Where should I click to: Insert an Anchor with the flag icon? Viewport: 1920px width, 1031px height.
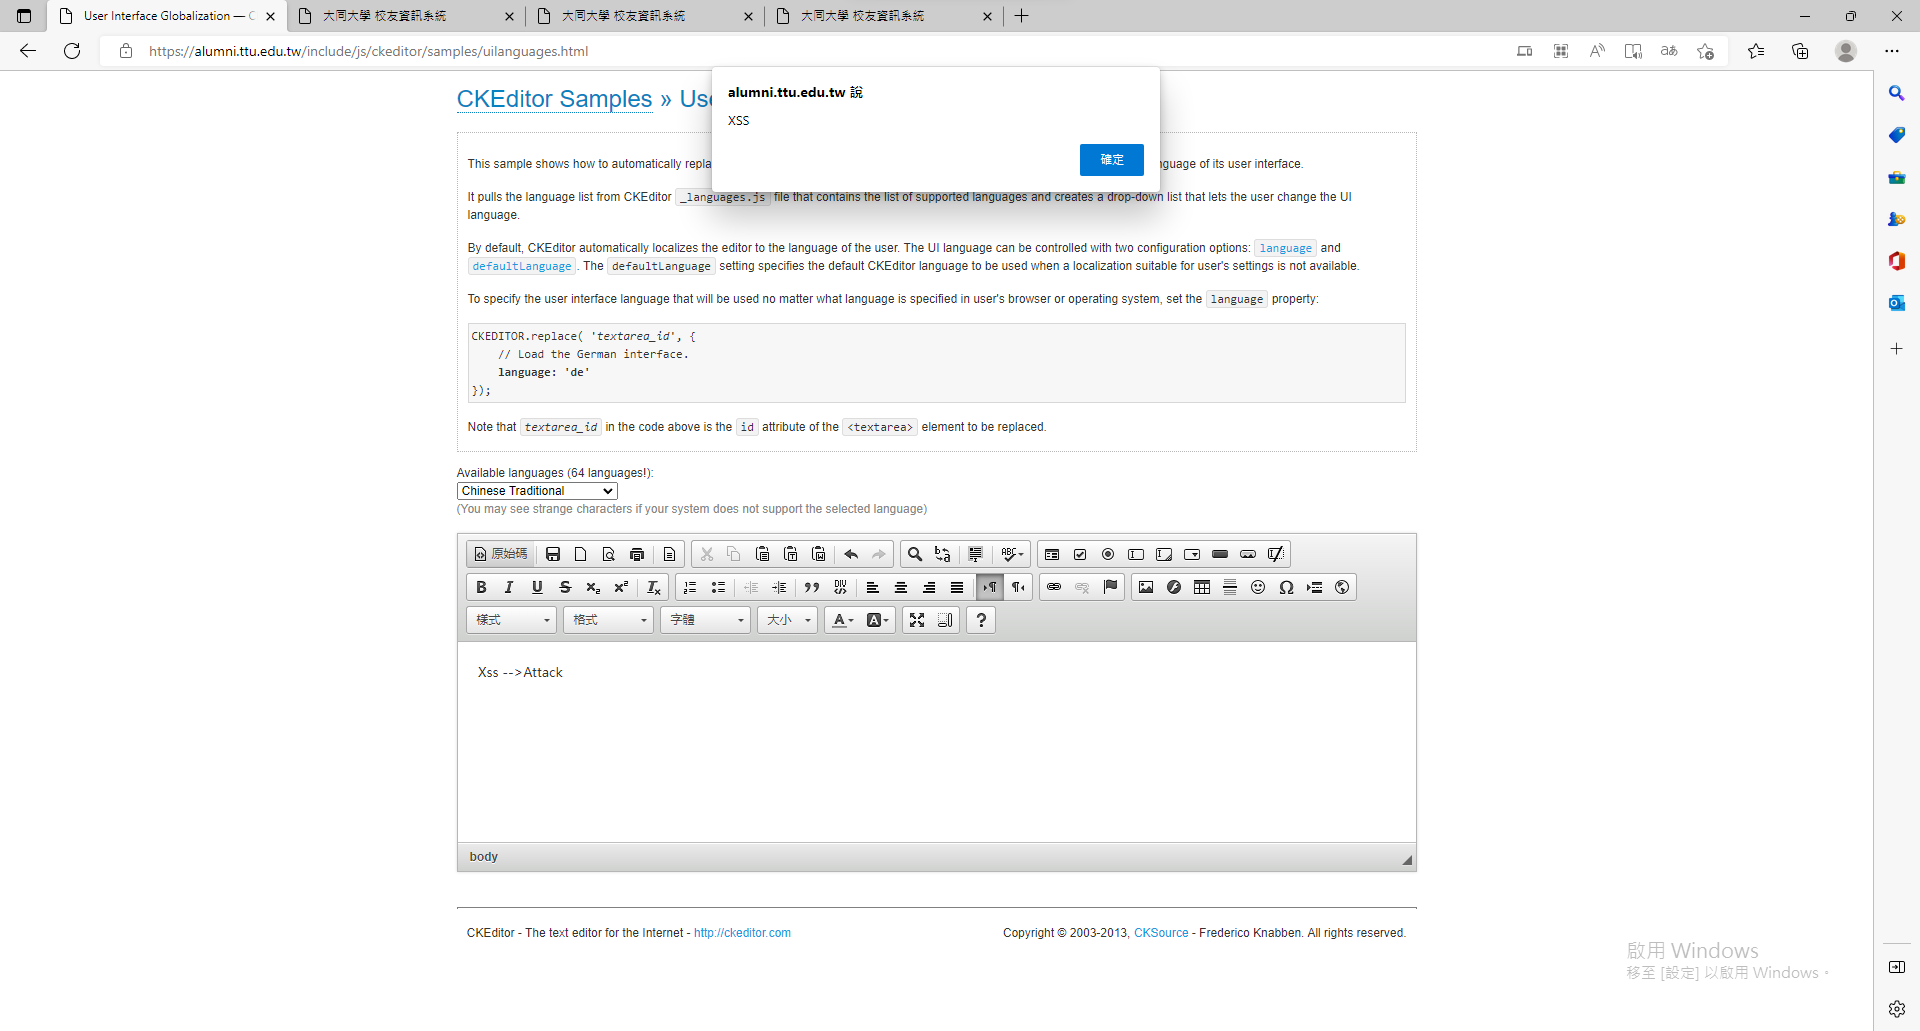(x=1110, y=587)
